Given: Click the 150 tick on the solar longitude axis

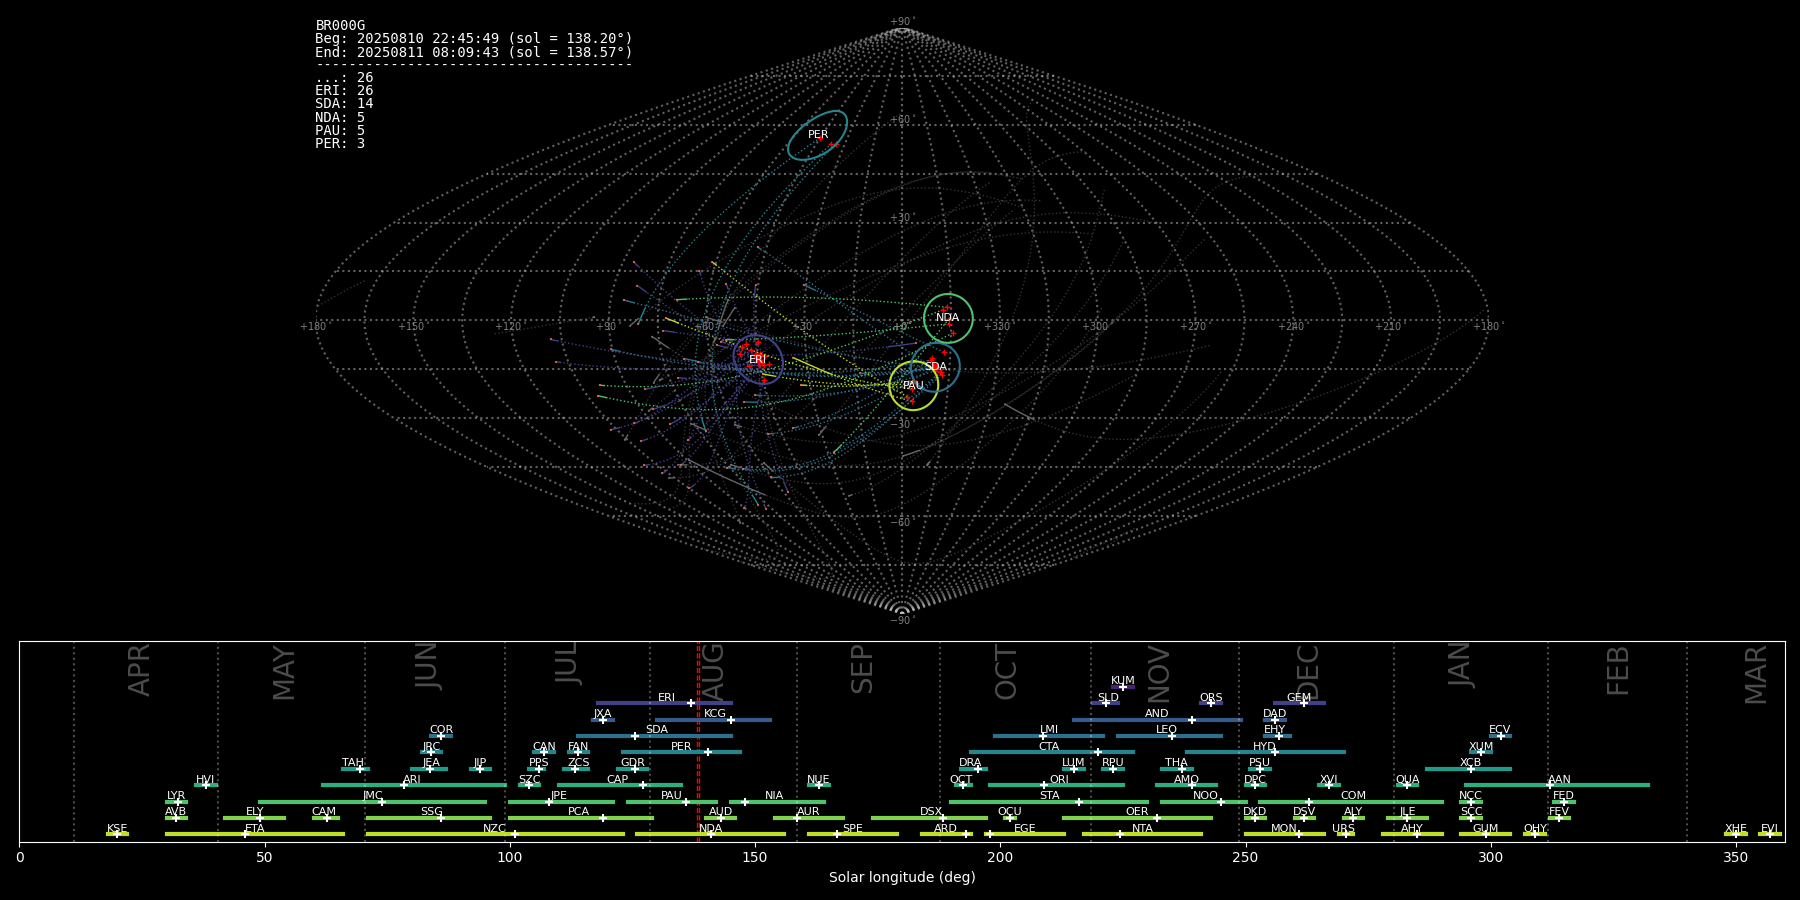Looking at the screenshot, I should (755, 858).
